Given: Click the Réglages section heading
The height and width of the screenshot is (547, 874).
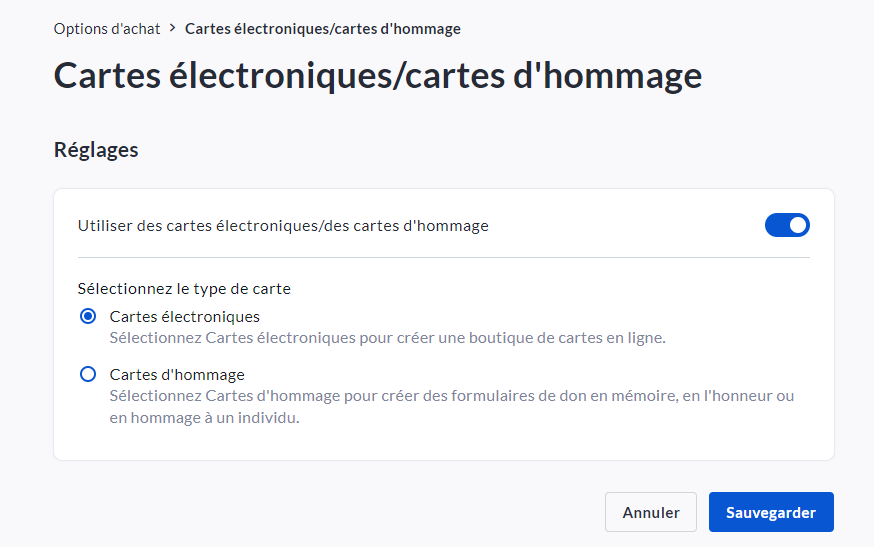Looking at the screenshot, I should 96,150.
